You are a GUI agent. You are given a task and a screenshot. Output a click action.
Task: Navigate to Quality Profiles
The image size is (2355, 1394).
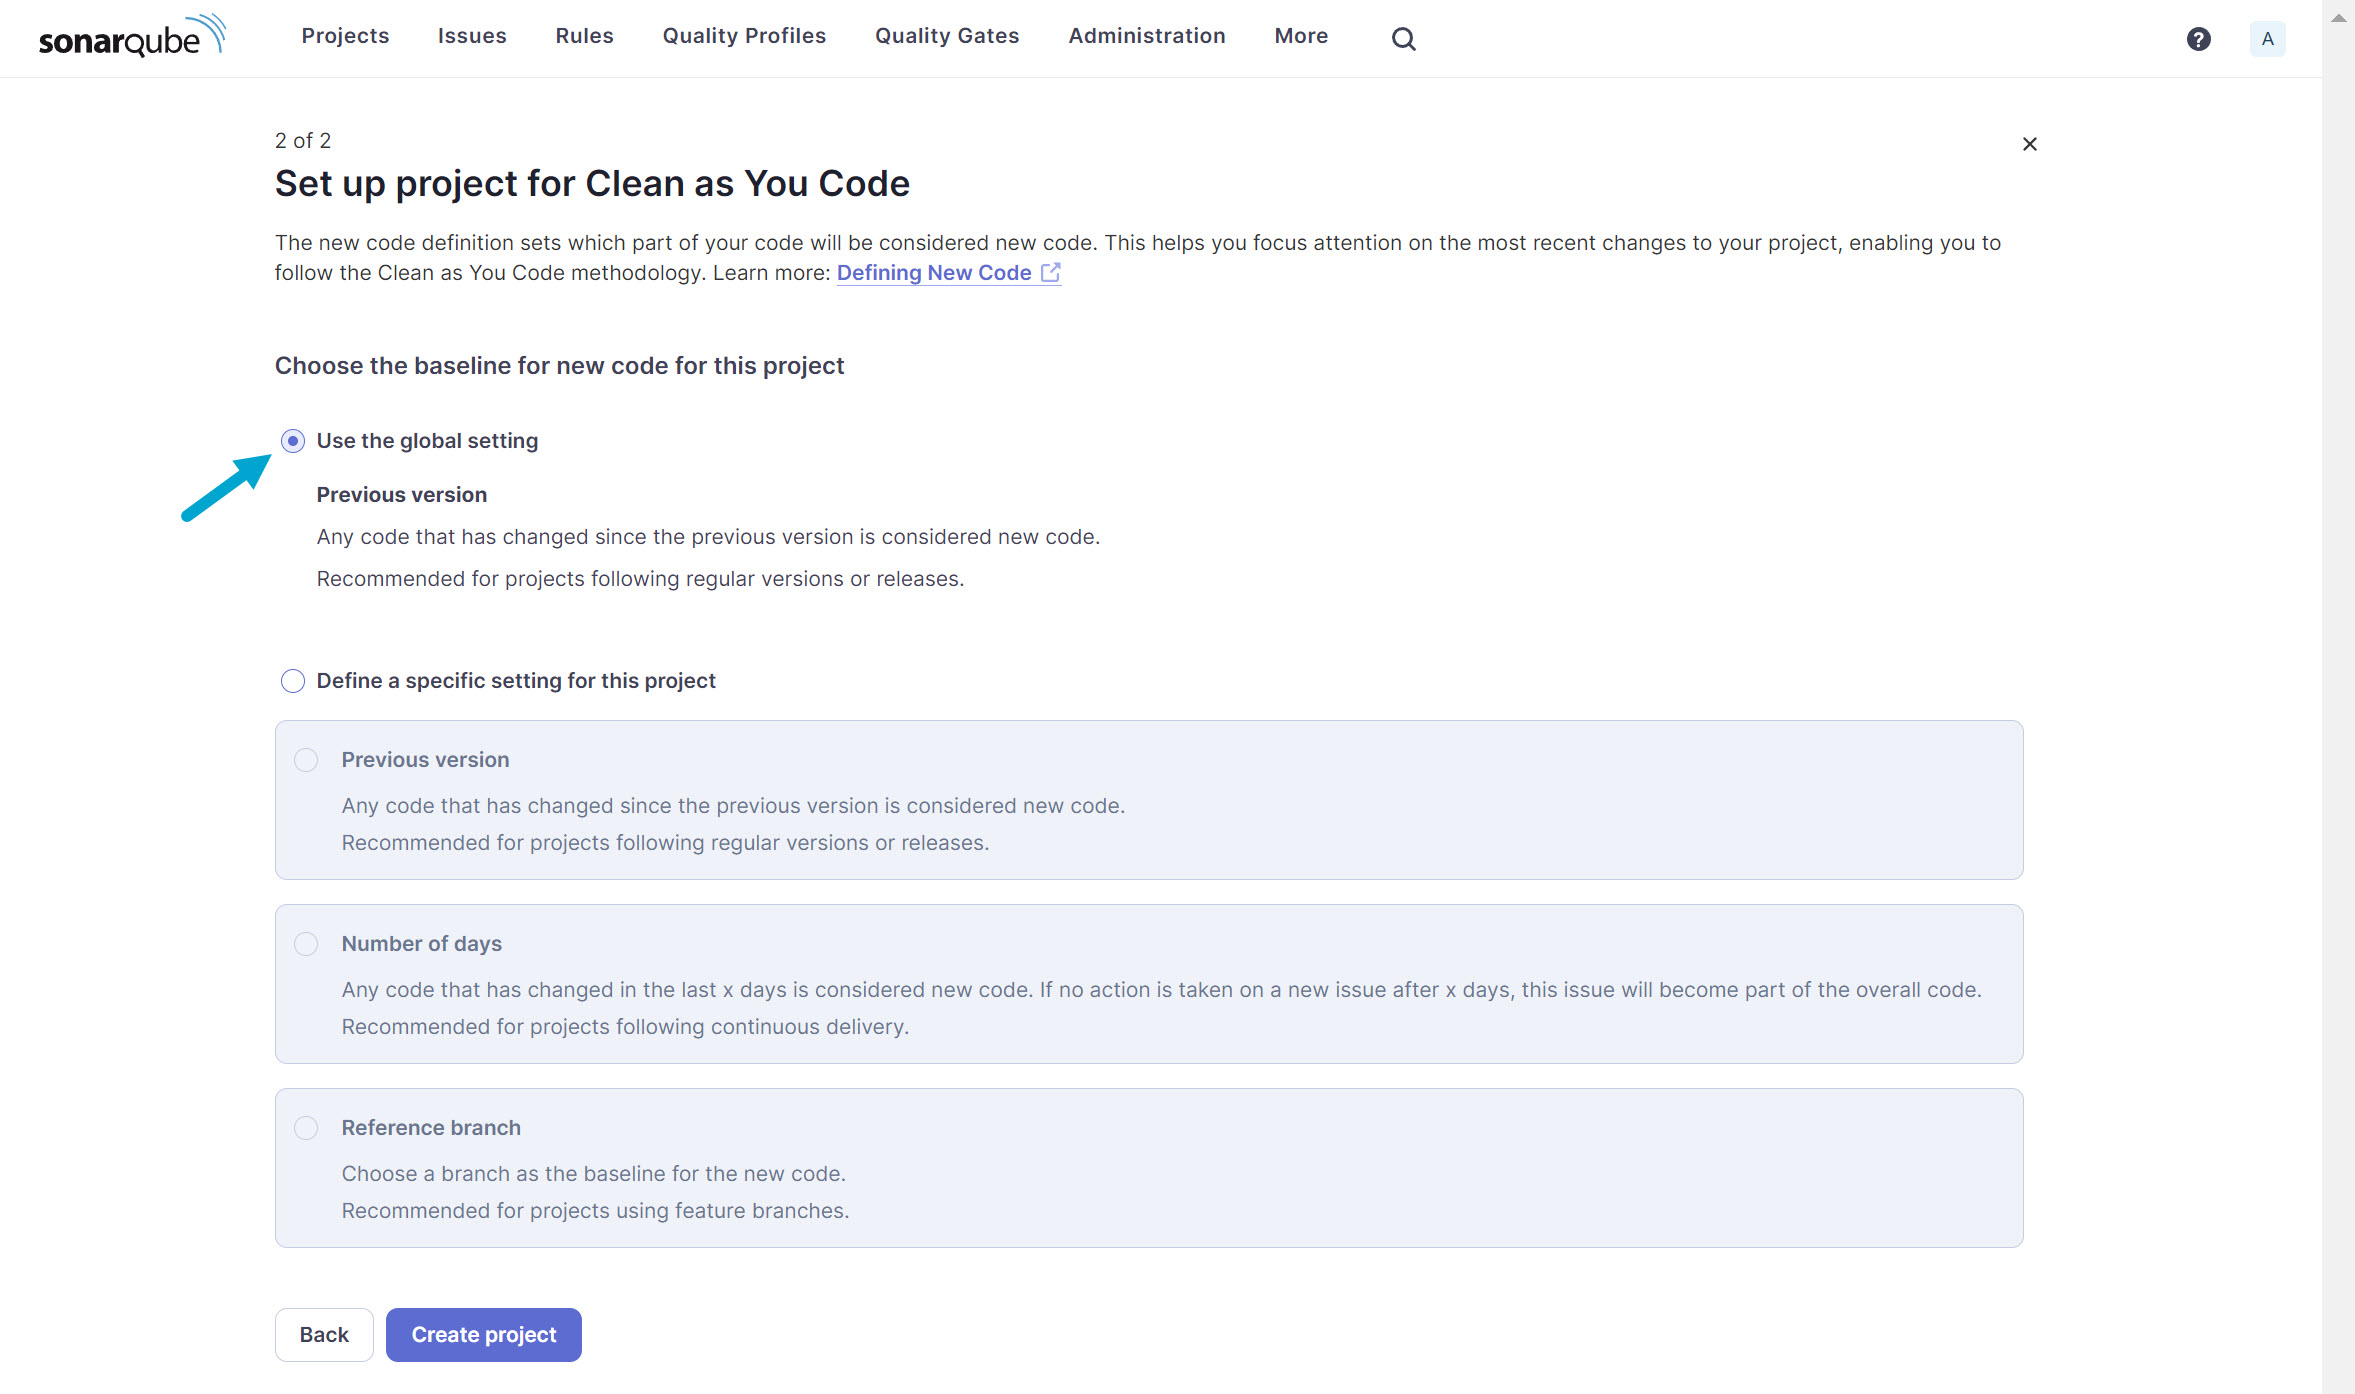pyautogui.click(x=744, y=36)
